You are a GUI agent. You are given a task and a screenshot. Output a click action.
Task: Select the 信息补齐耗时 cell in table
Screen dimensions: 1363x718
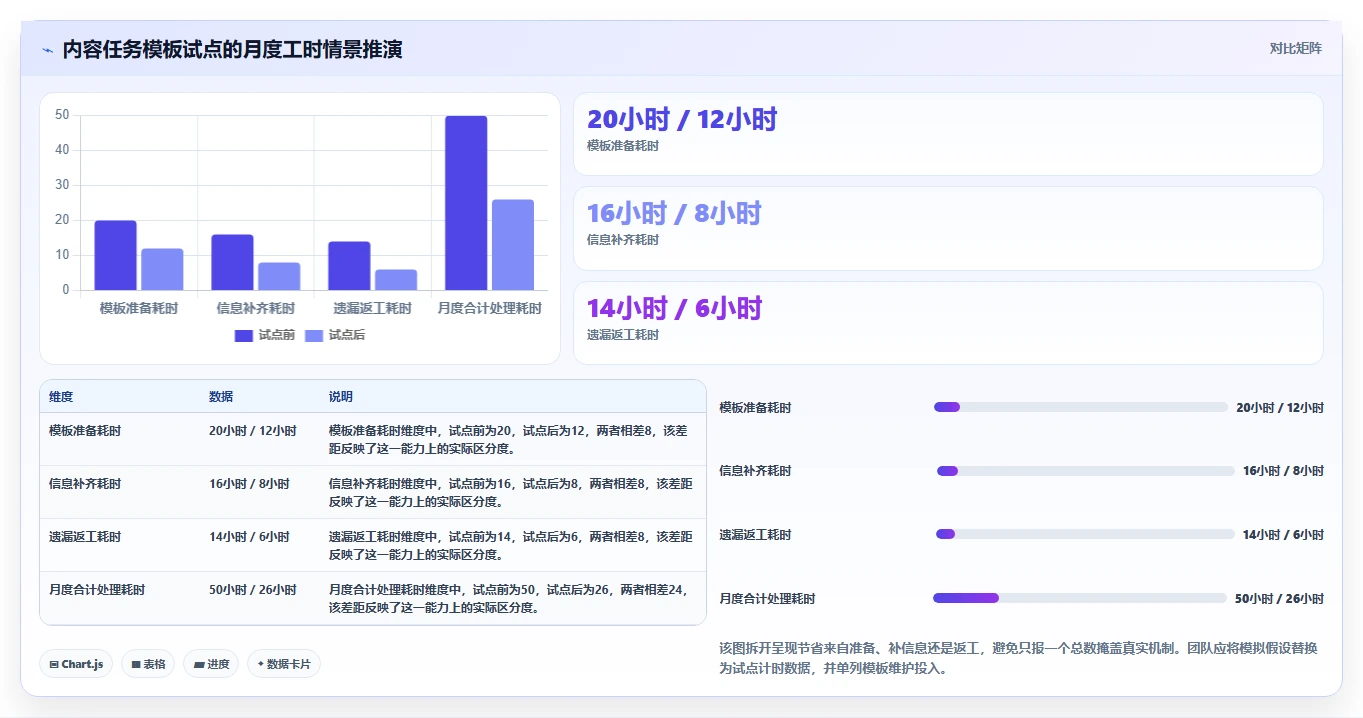pyautogui.click(x=85, y=484)
